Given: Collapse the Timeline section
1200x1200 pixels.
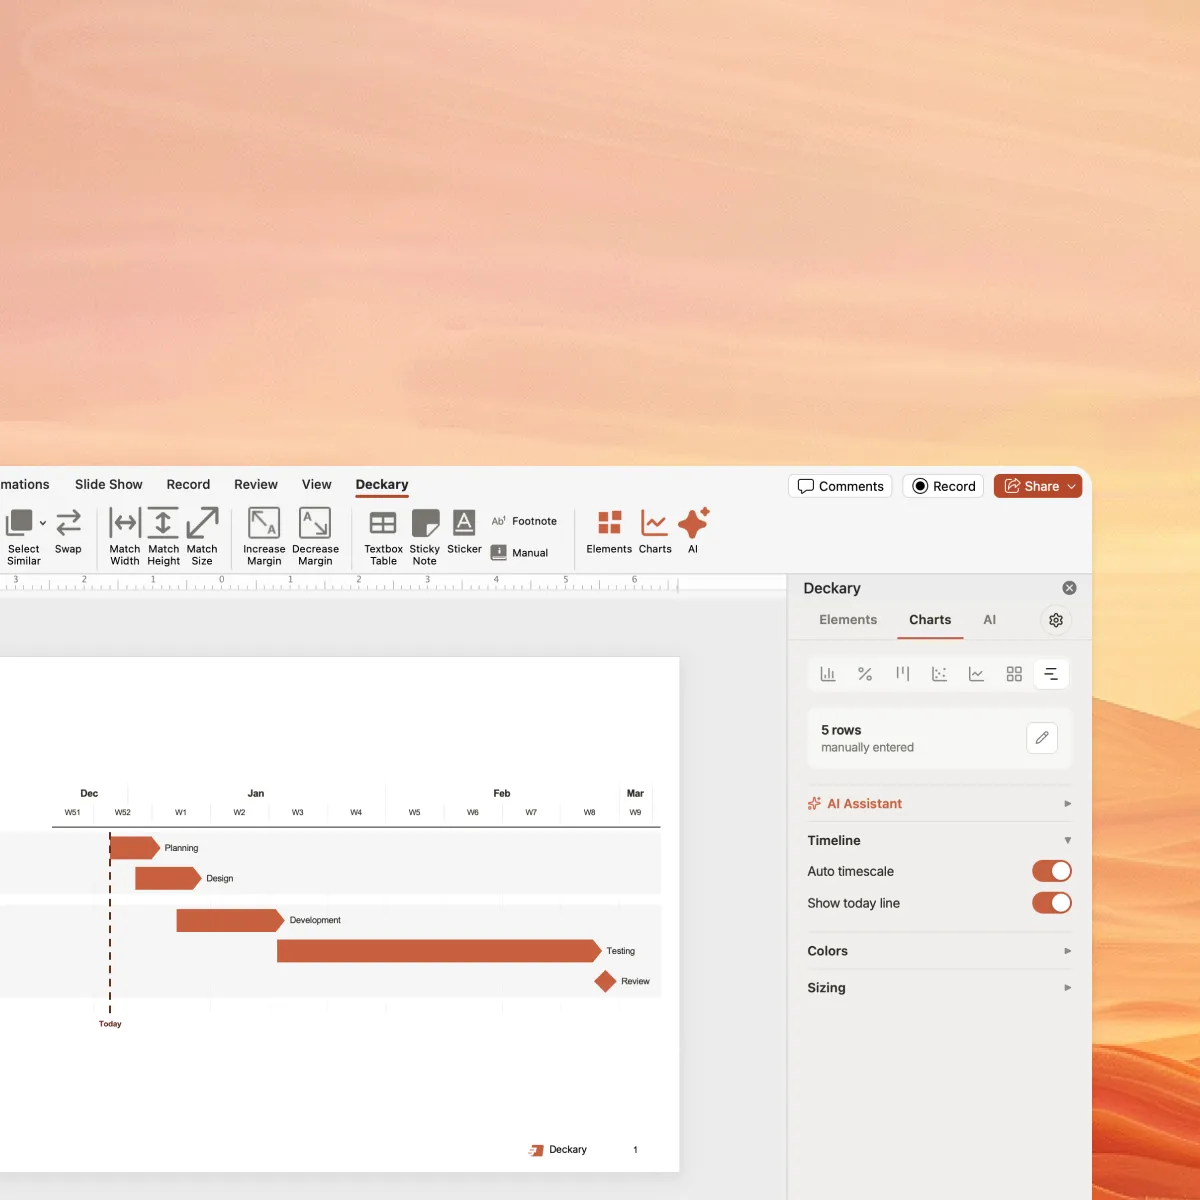Looking at the screenshot, I should click(1067, 841).
